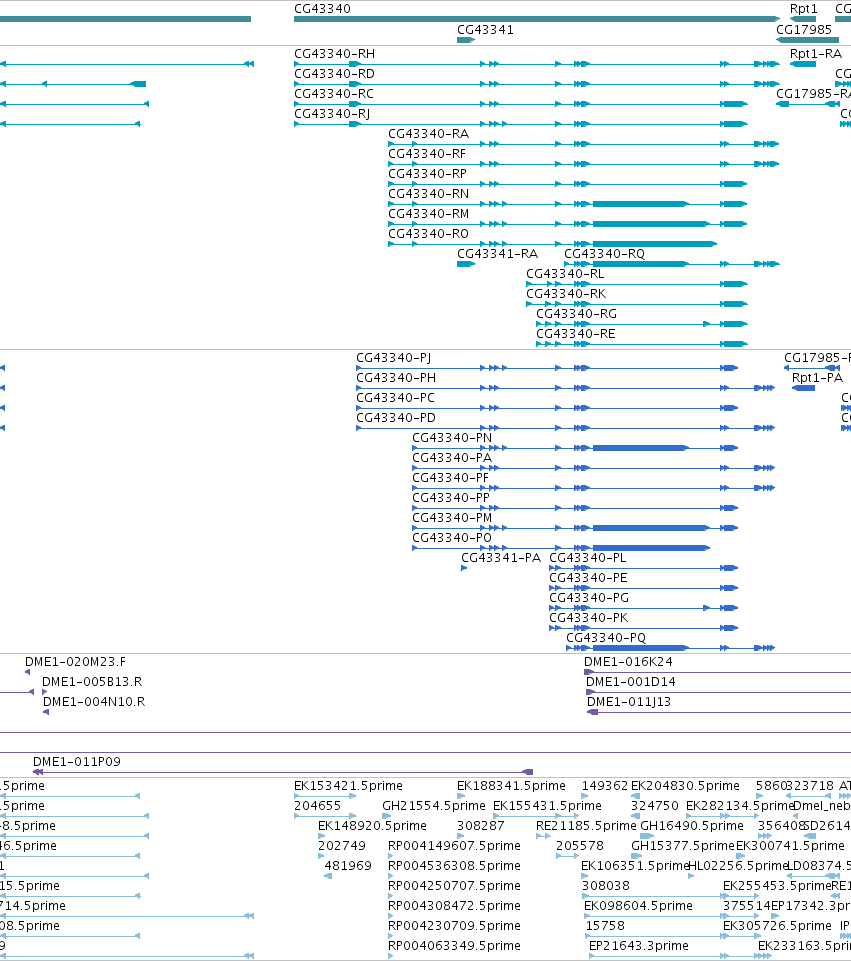The width and height of the screenshot is (851, 961).
Task: Select transcript CG43340-RF
Action: 427,153
